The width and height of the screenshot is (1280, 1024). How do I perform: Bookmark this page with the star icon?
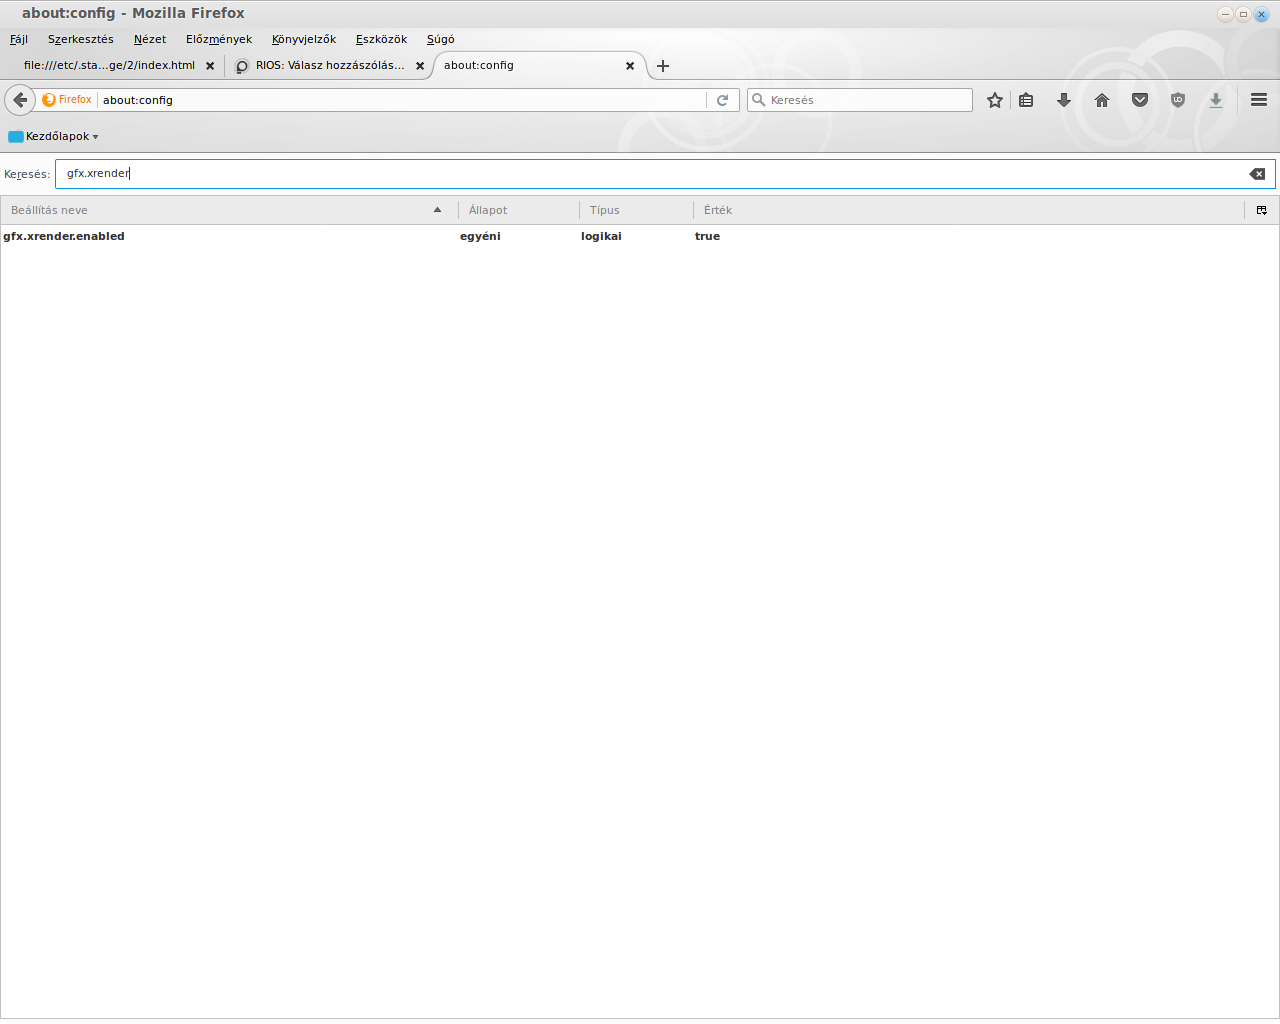[995, 100]
